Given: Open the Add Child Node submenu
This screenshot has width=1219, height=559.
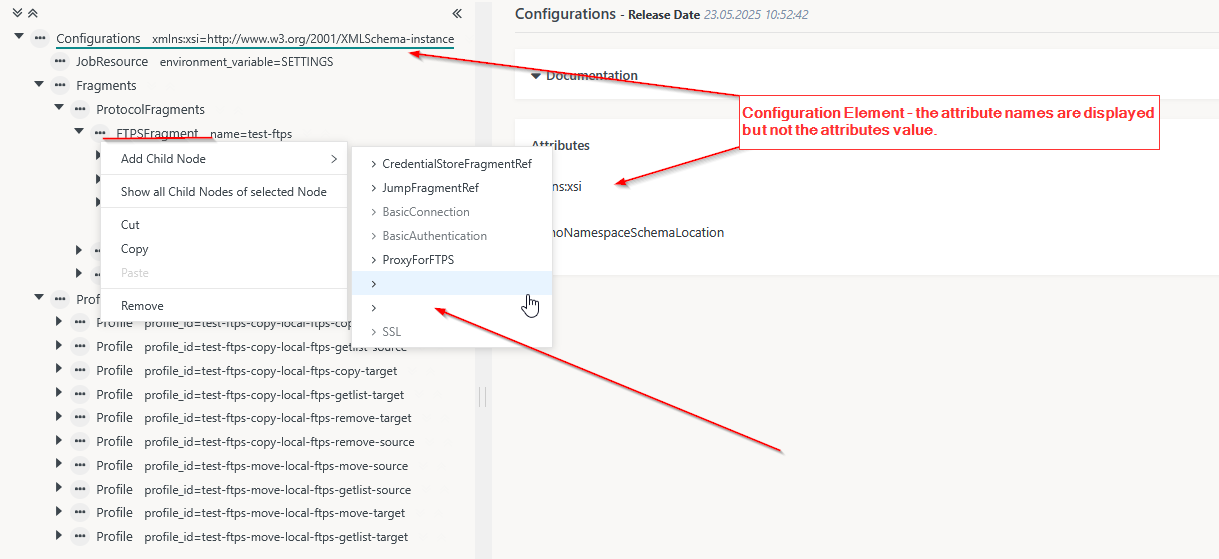Looking at the screenshot, I should coord(223,159).
